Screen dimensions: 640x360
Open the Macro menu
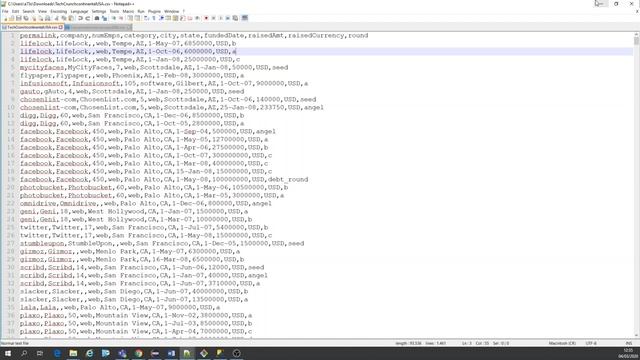pos(128,11)
